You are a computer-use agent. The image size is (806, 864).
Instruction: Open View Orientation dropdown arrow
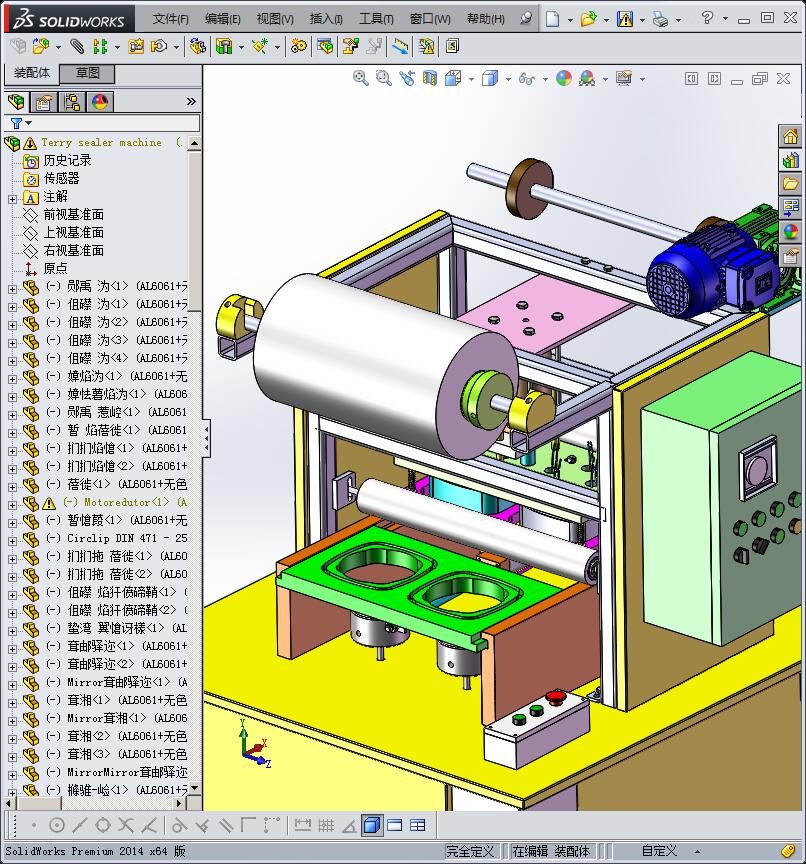(x=471, y=79)
